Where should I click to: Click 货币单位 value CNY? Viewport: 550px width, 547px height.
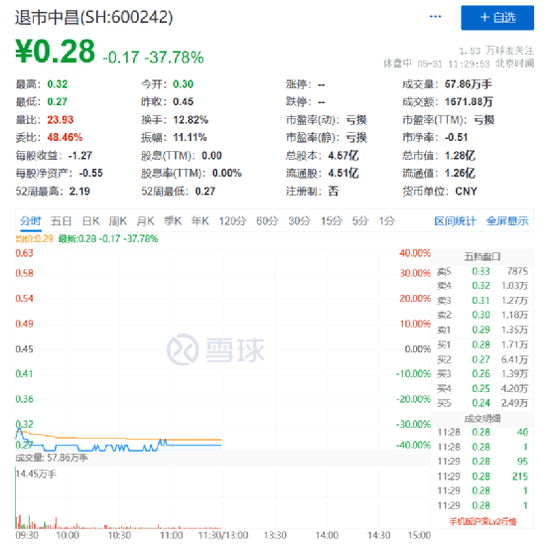tap(466, 191)
